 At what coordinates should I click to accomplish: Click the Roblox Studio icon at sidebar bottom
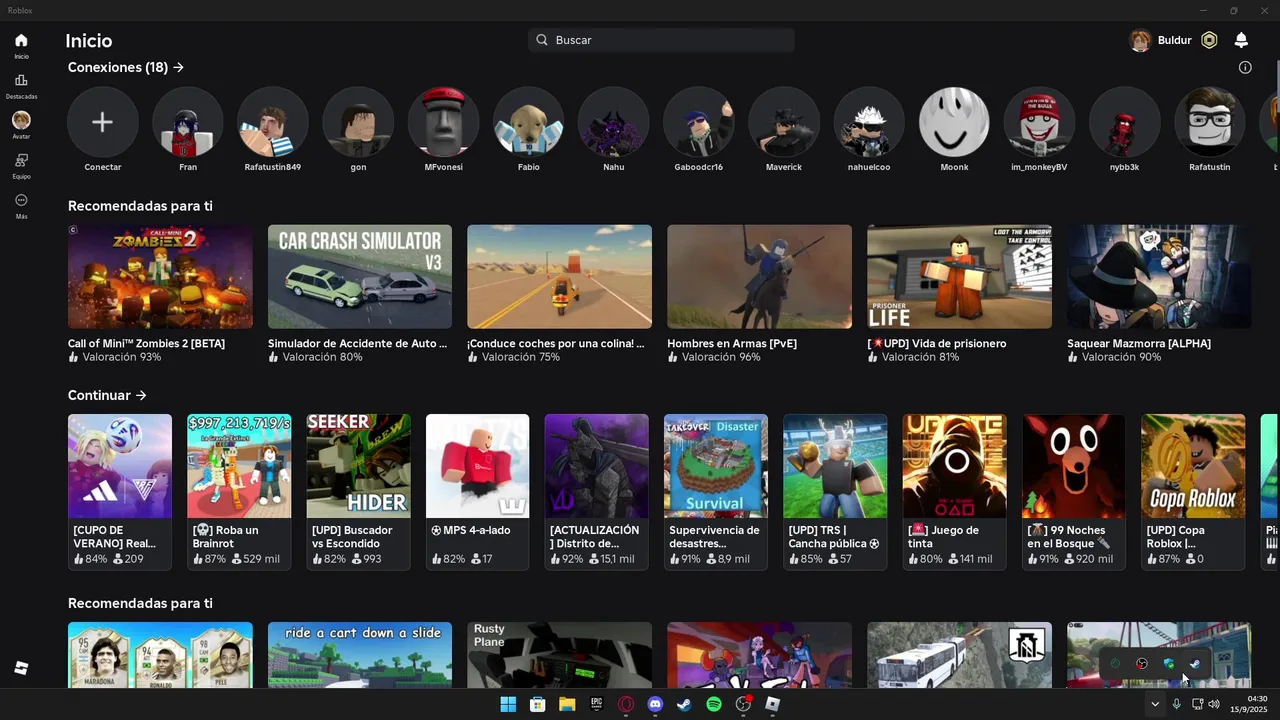[21, 668]
